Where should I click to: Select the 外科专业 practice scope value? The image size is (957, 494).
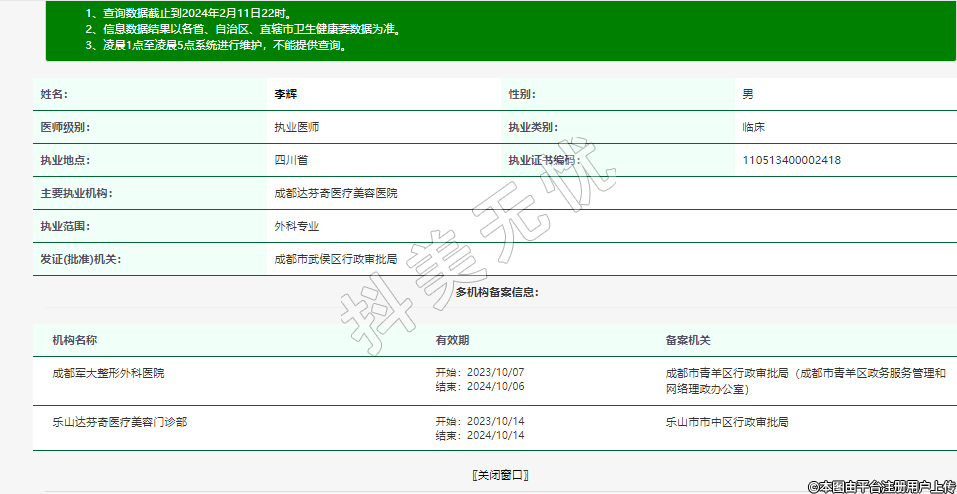coord(297,226)
